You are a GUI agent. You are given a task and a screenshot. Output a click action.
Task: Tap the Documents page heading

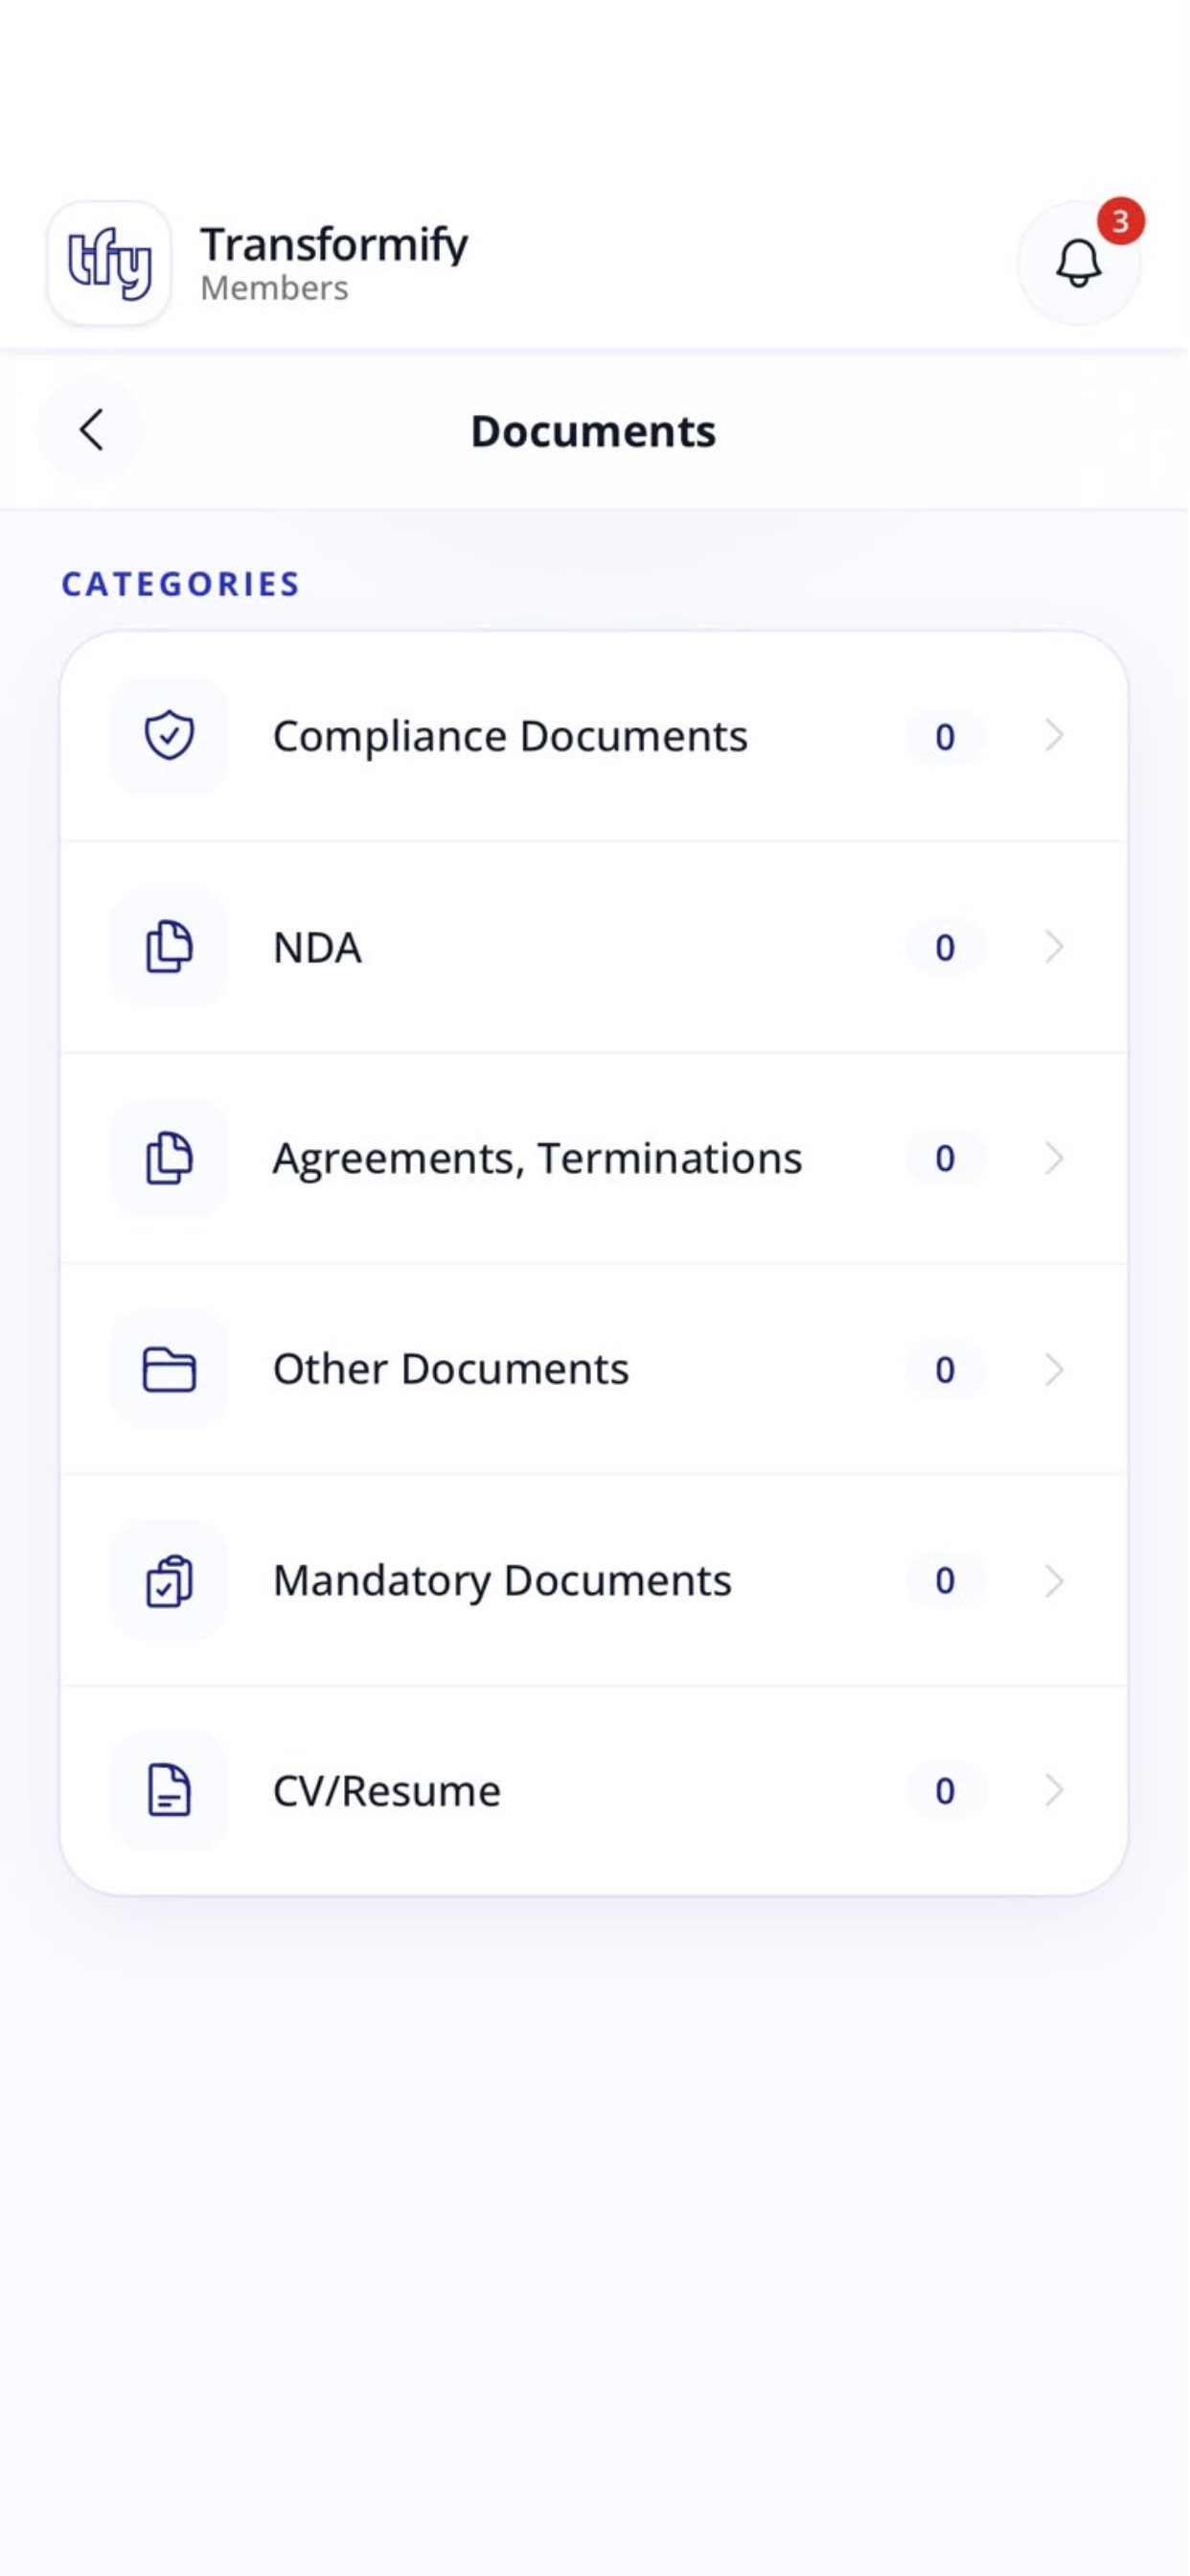(594, 431)
